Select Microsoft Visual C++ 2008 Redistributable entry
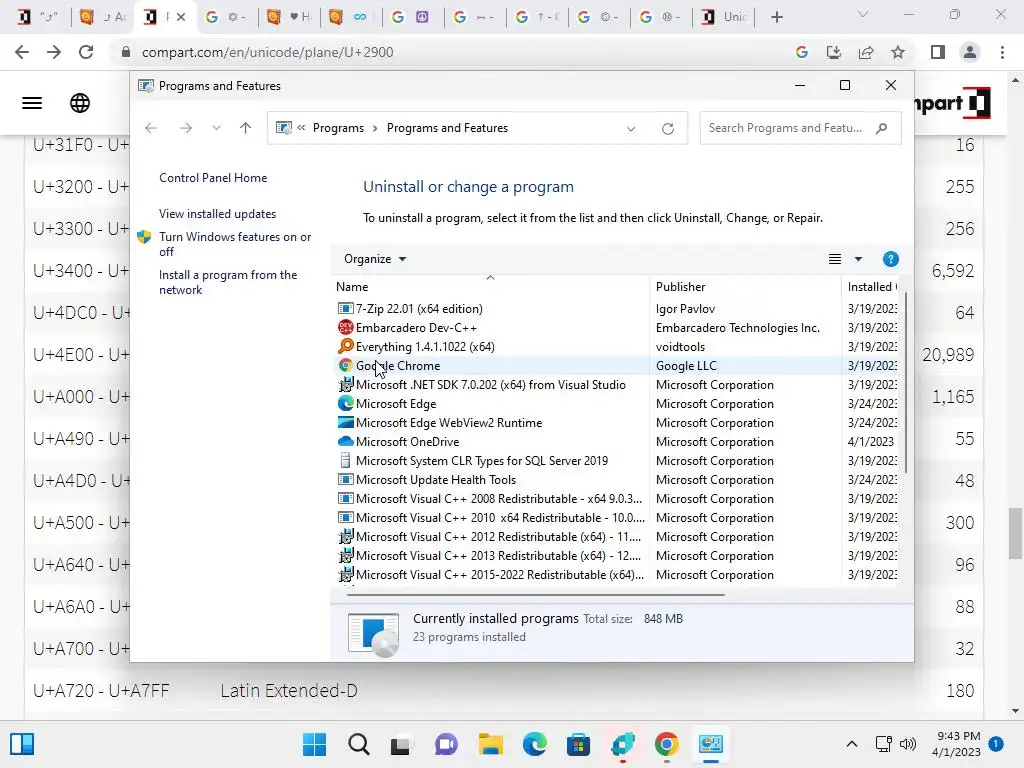Viewport: 1024px width, 768px height. pos(499,498)
